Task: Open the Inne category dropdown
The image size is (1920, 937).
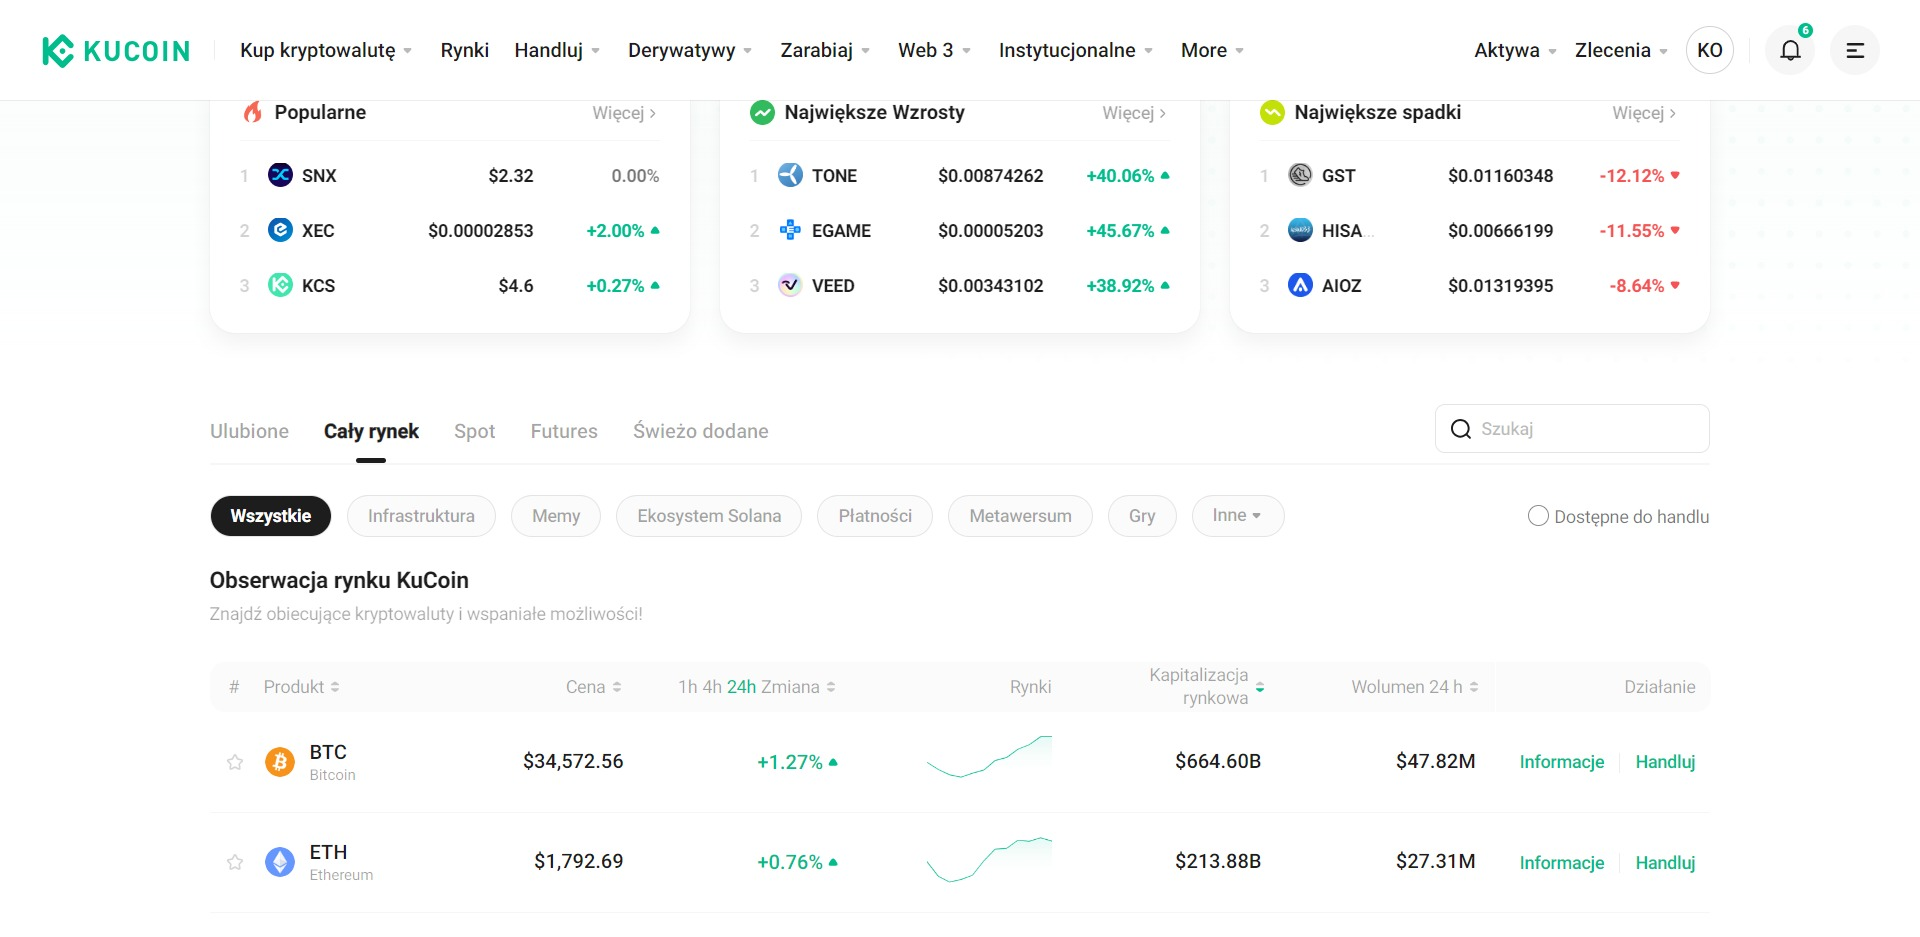Action: tap(1238, 516)
